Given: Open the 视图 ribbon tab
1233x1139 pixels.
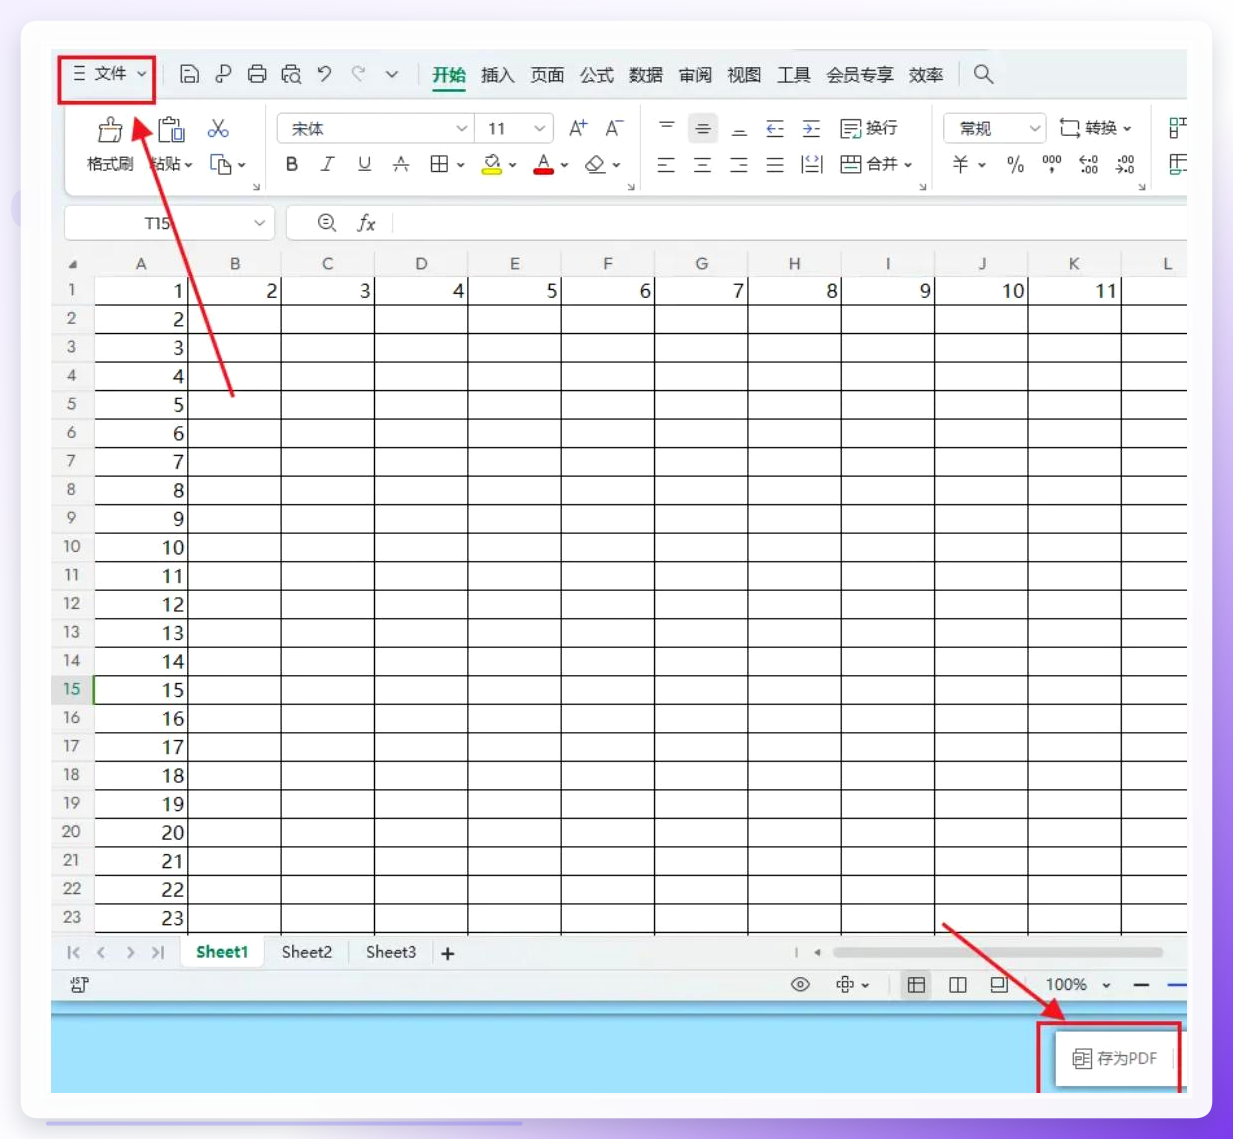Looking at the screenshot, I should click(744, 75).
